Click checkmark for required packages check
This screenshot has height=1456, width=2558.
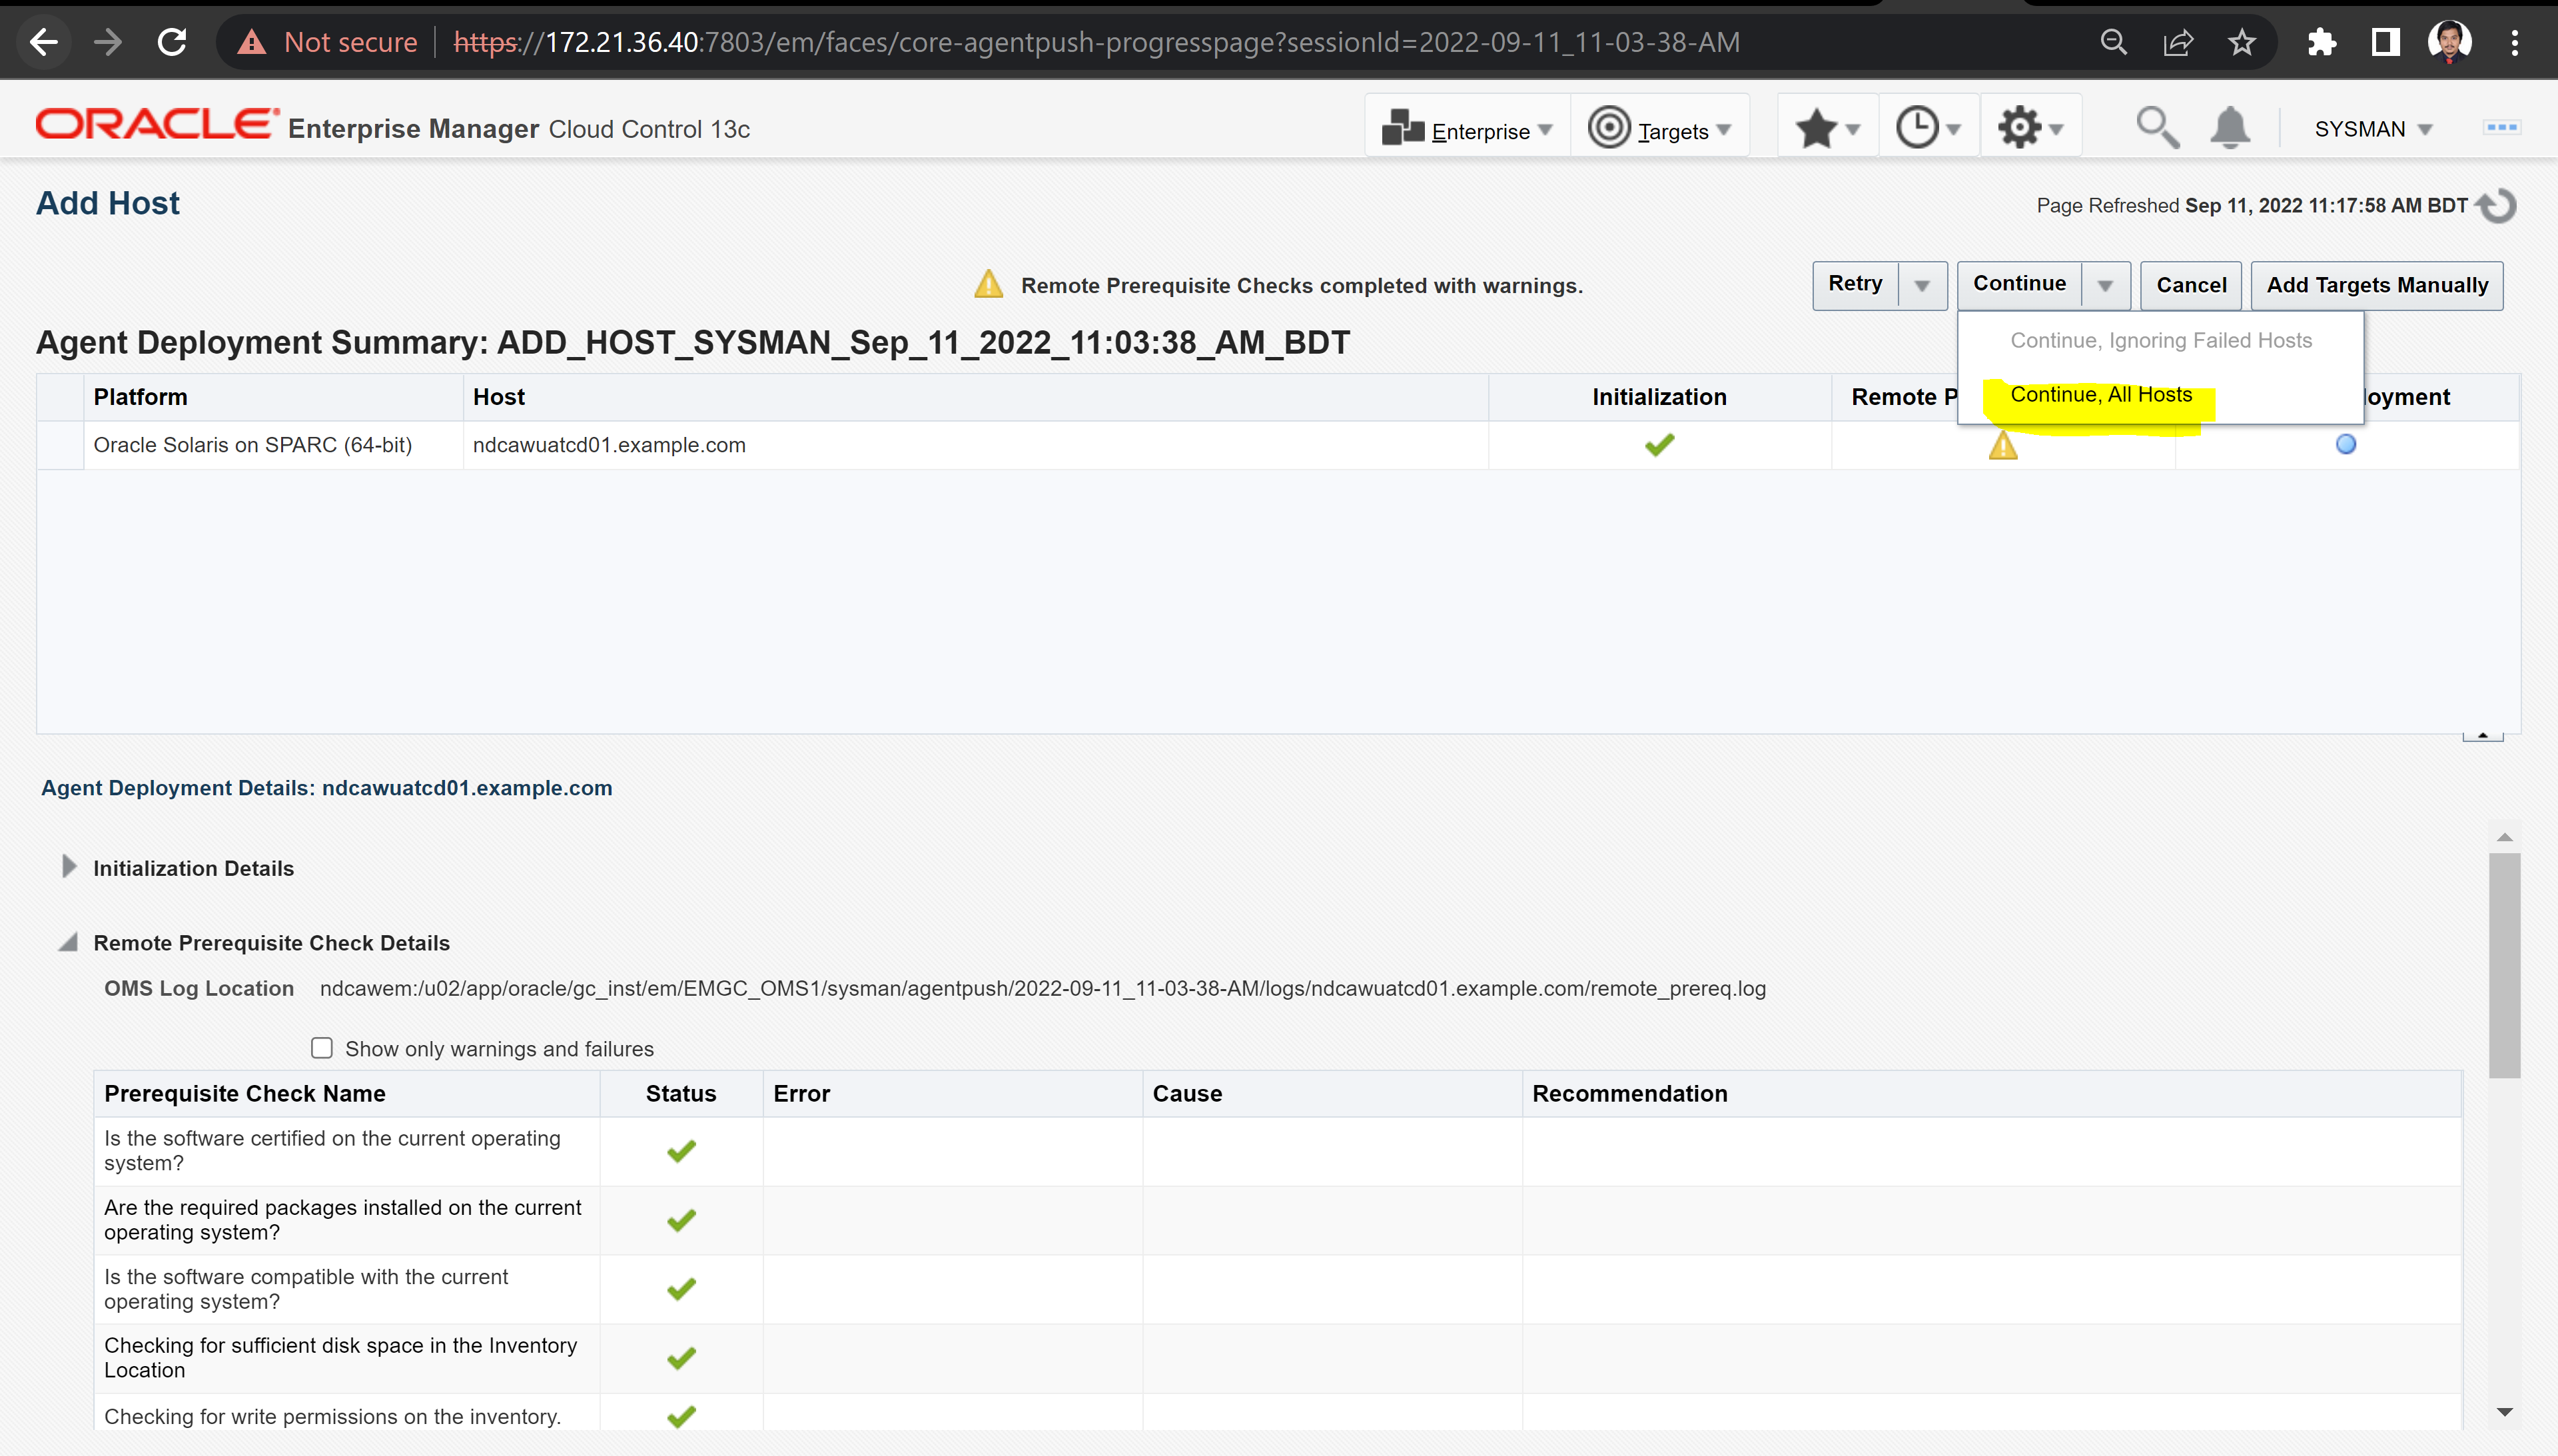(x=681, y=1220)
